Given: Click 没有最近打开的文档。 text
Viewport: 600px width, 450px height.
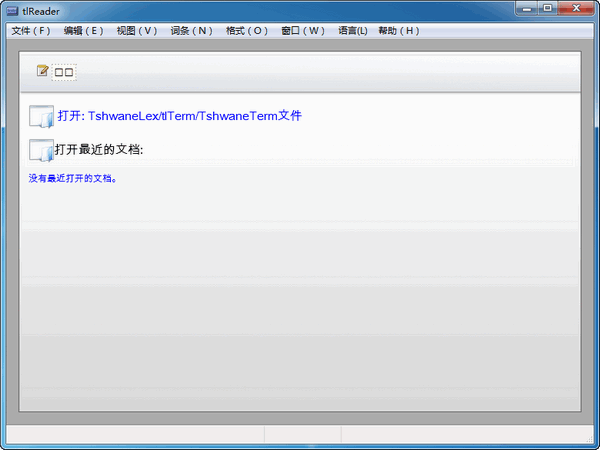Looking at the screenshot, I should pyautogui.click(x=73, y=178).
